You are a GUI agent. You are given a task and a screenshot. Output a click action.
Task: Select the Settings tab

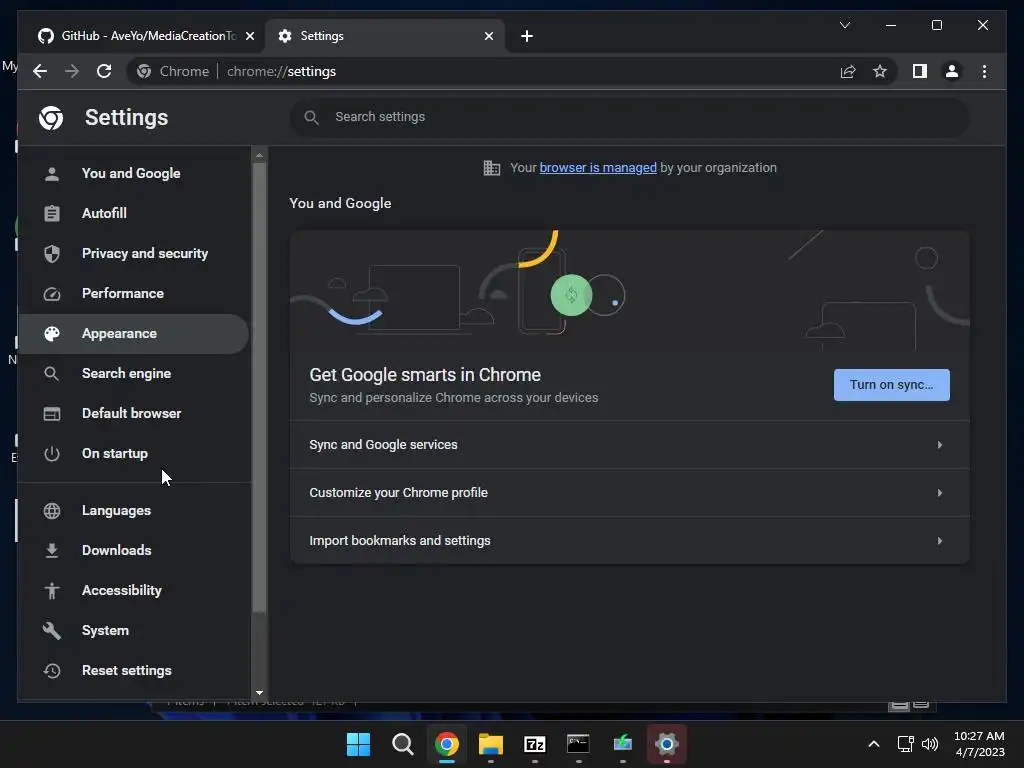(x=384, y=36)
